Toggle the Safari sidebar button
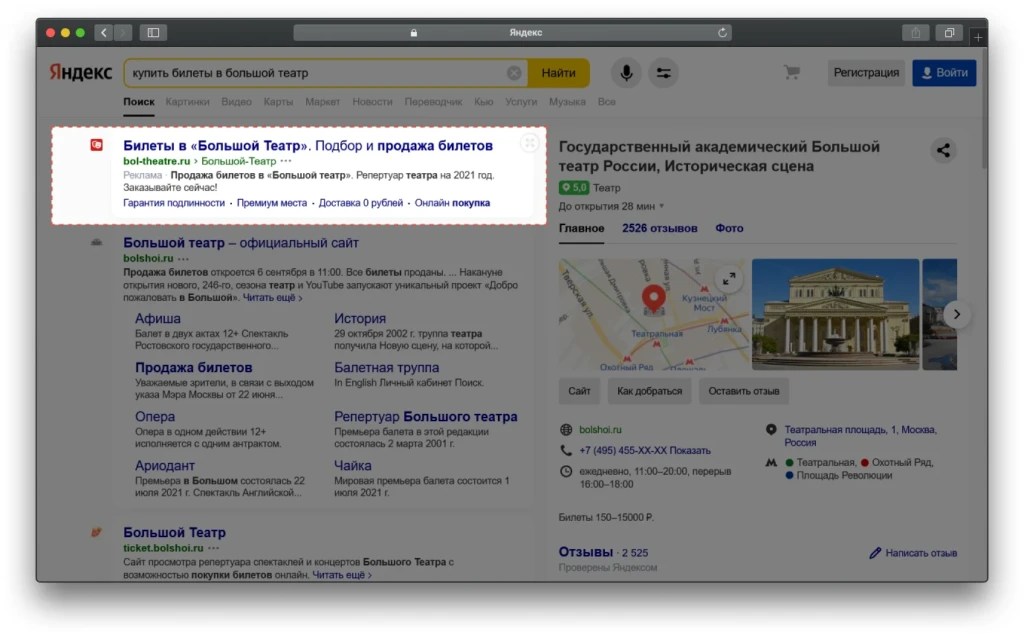This screenshot has height=636, width=1024. 153,33
